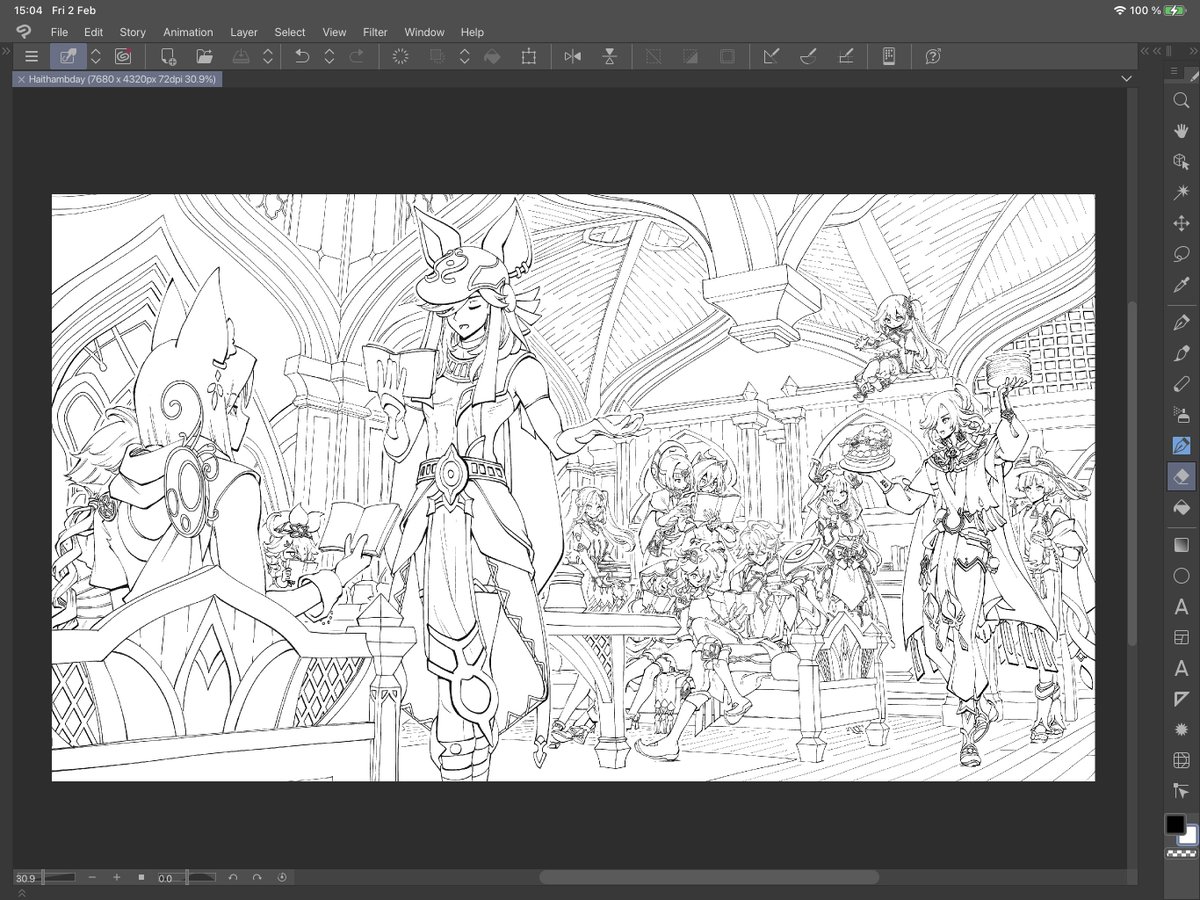Select the Move layer arrows tool

tap(1180, 224)
